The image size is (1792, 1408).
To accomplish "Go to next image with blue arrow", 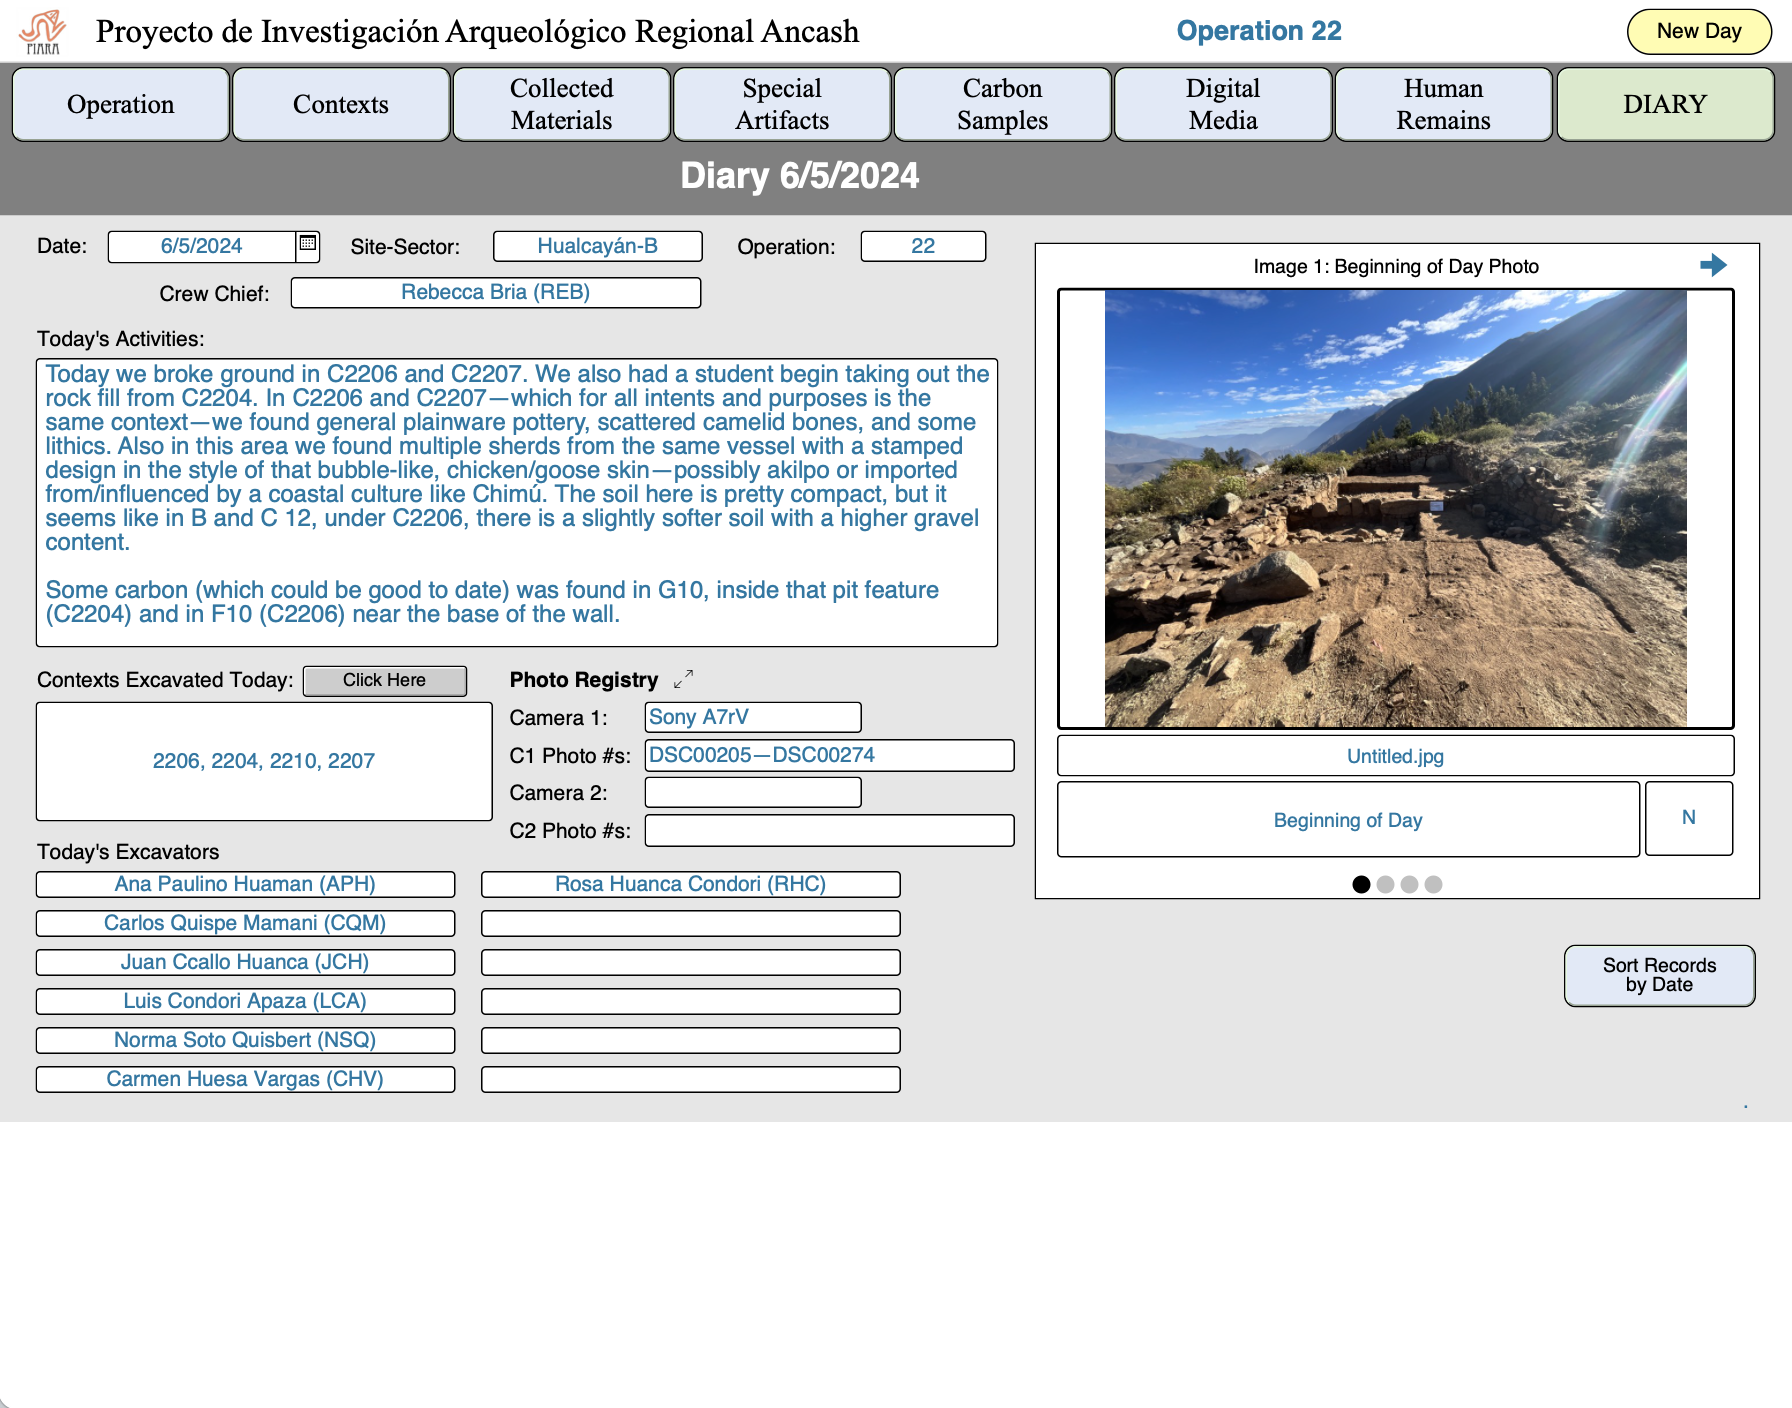I will point(1712,265).
